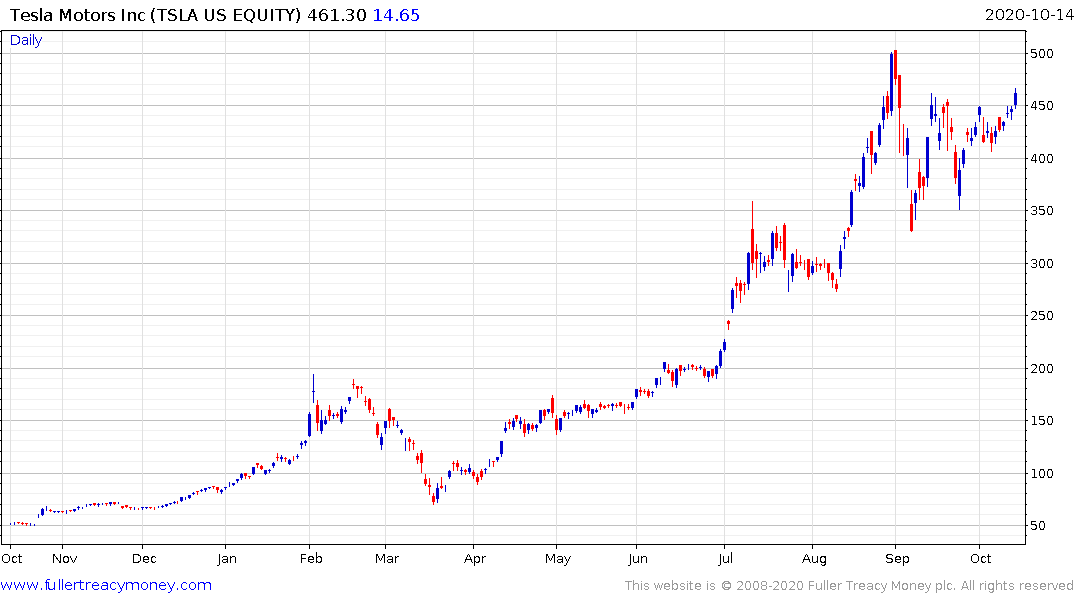Click the Jun label on time axis
This screenshot has height=600, width=1075.
[x=638, y=558]
